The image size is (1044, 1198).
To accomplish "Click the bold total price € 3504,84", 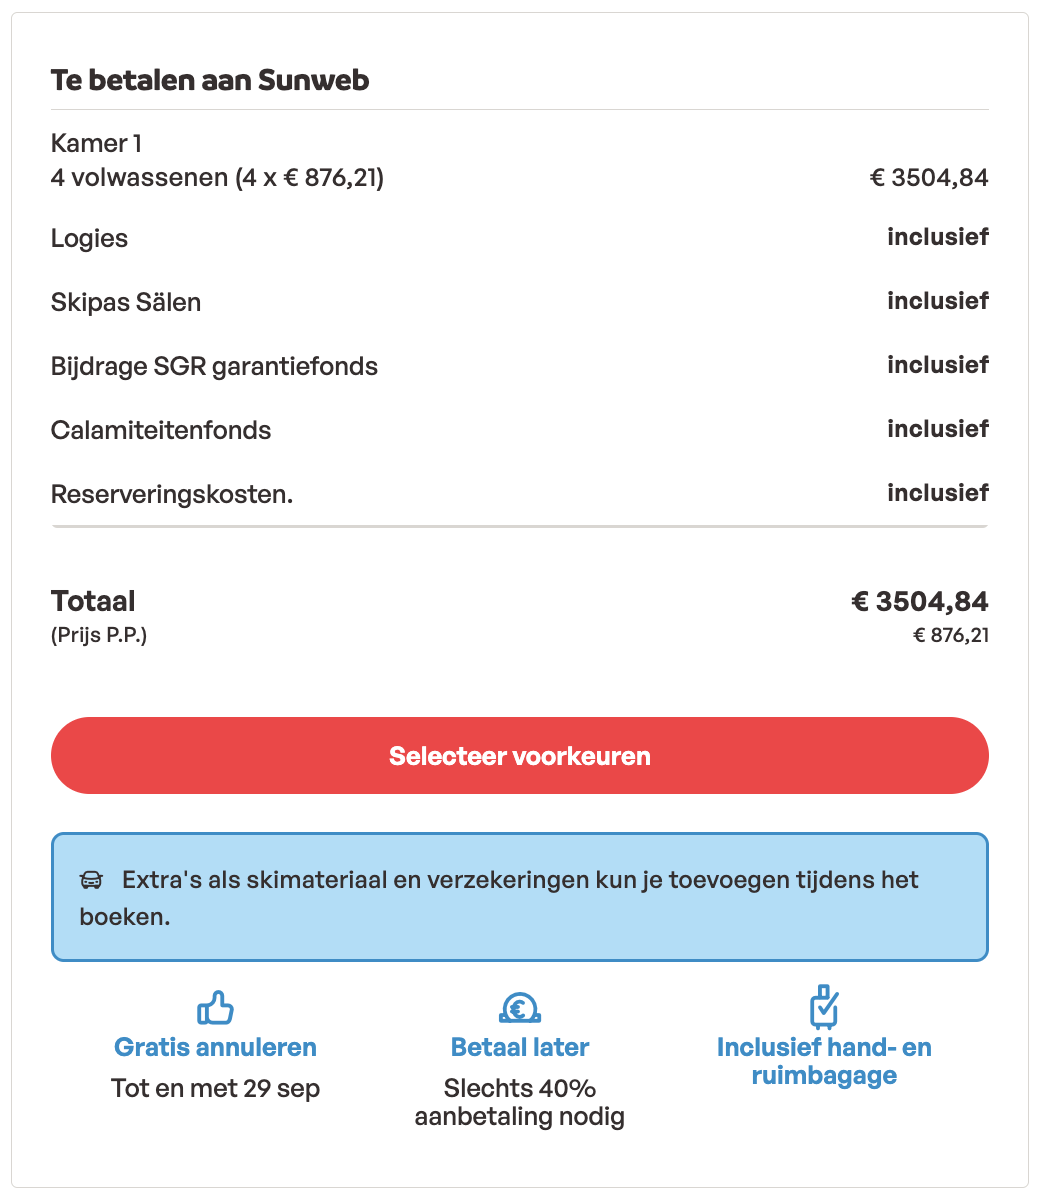I will pos(919,601).
